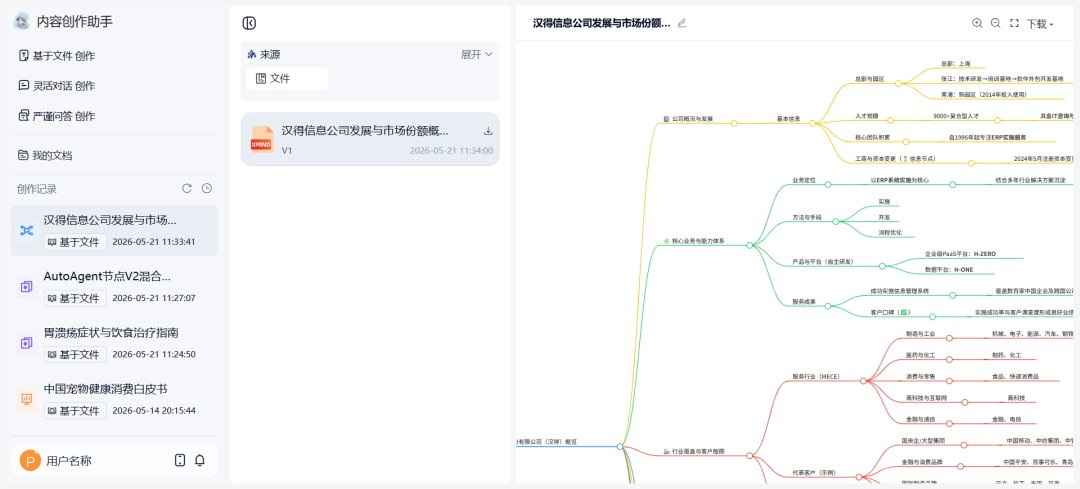Collapse the middle panel with the sidebar toggle icon
The width and height of the screenshot is (1080, 489).
(249, 23)
